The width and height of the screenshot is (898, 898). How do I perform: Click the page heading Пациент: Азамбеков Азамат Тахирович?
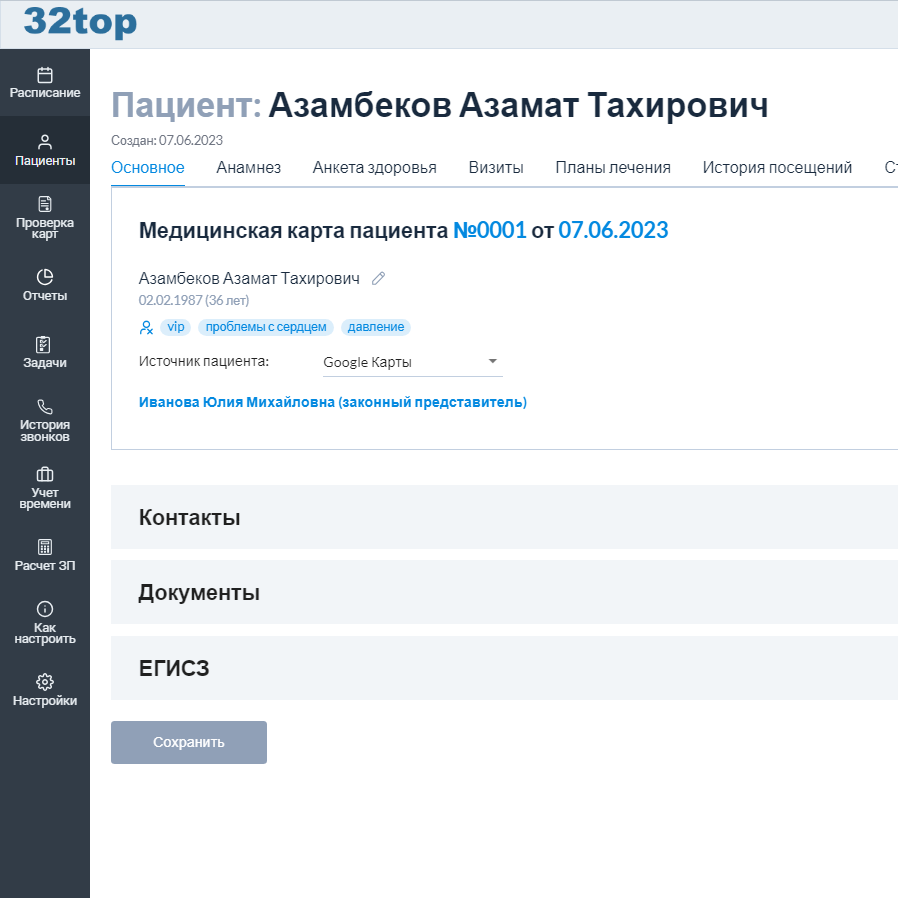[x=440, y=106]
